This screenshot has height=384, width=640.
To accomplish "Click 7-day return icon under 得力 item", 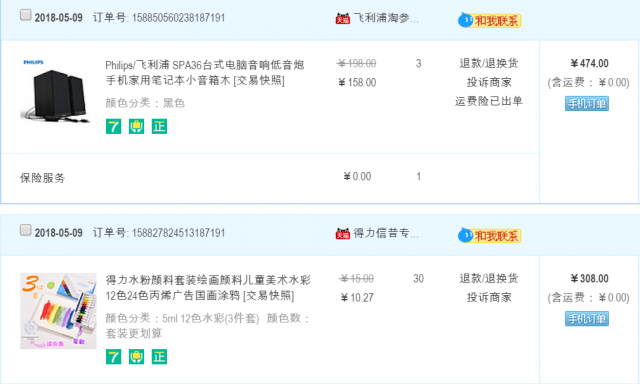I will [113, 357].
